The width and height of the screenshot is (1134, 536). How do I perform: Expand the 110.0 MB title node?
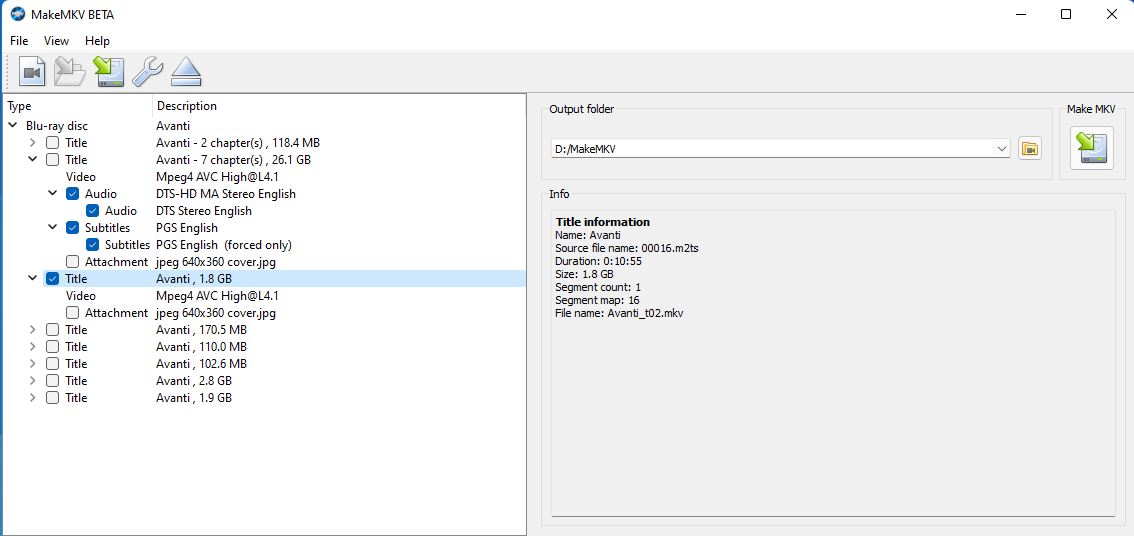coord(33,346)
